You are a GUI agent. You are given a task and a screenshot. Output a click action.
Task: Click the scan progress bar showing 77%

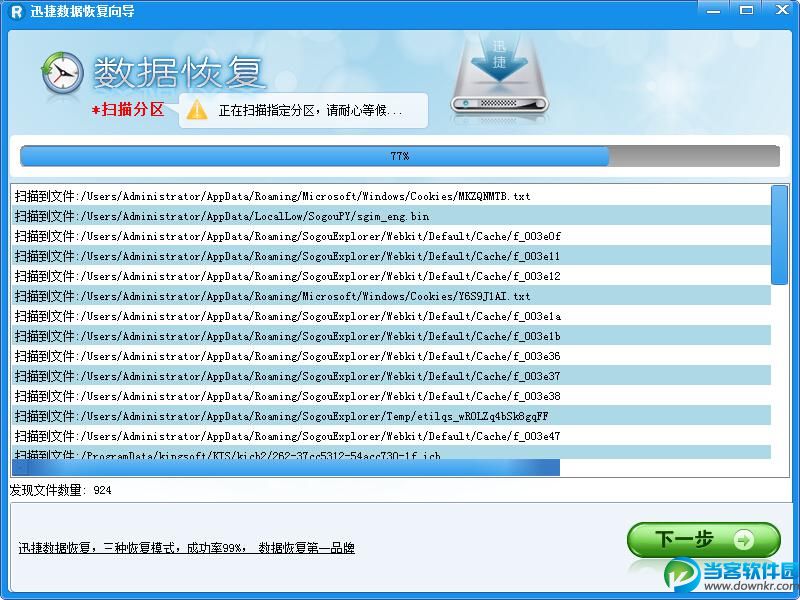(399, 156)
